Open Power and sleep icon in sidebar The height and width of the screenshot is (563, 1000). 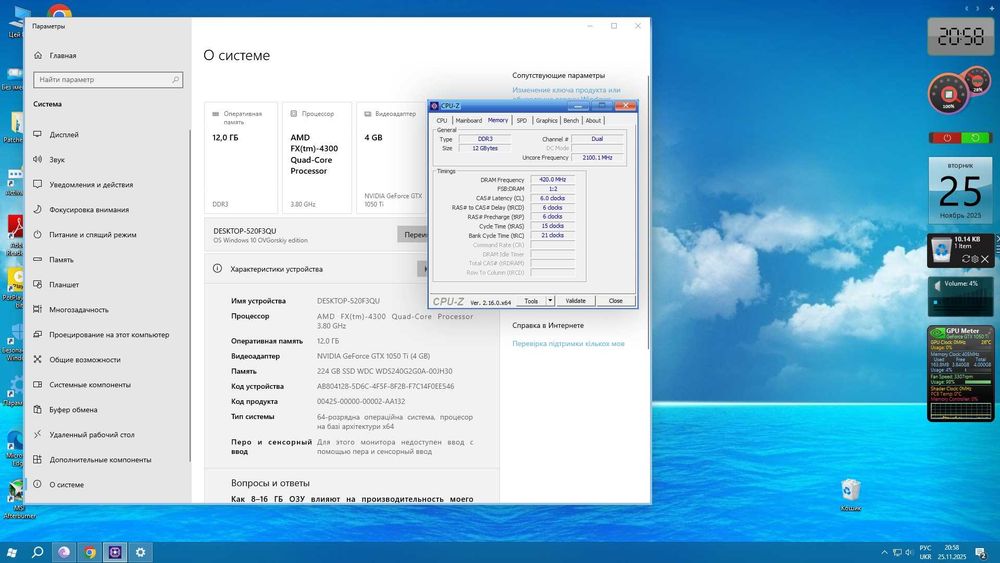tap(38, 235)
